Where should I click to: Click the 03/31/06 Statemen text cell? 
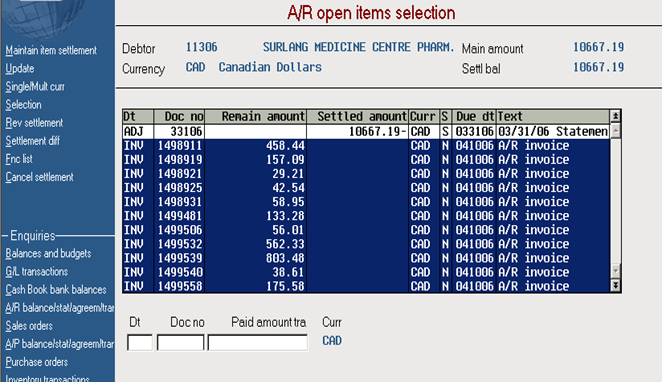(553, 132)
